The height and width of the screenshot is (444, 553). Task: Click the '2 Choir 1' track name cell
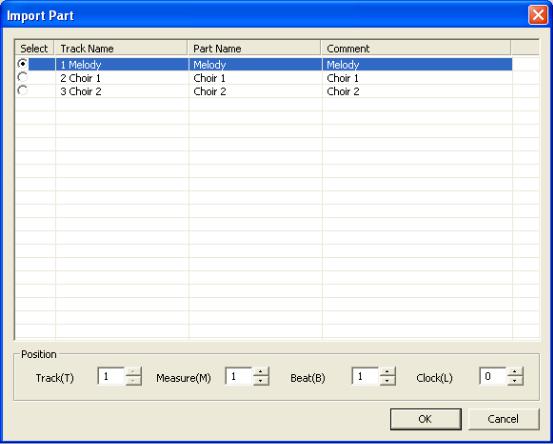coord(122,78)
